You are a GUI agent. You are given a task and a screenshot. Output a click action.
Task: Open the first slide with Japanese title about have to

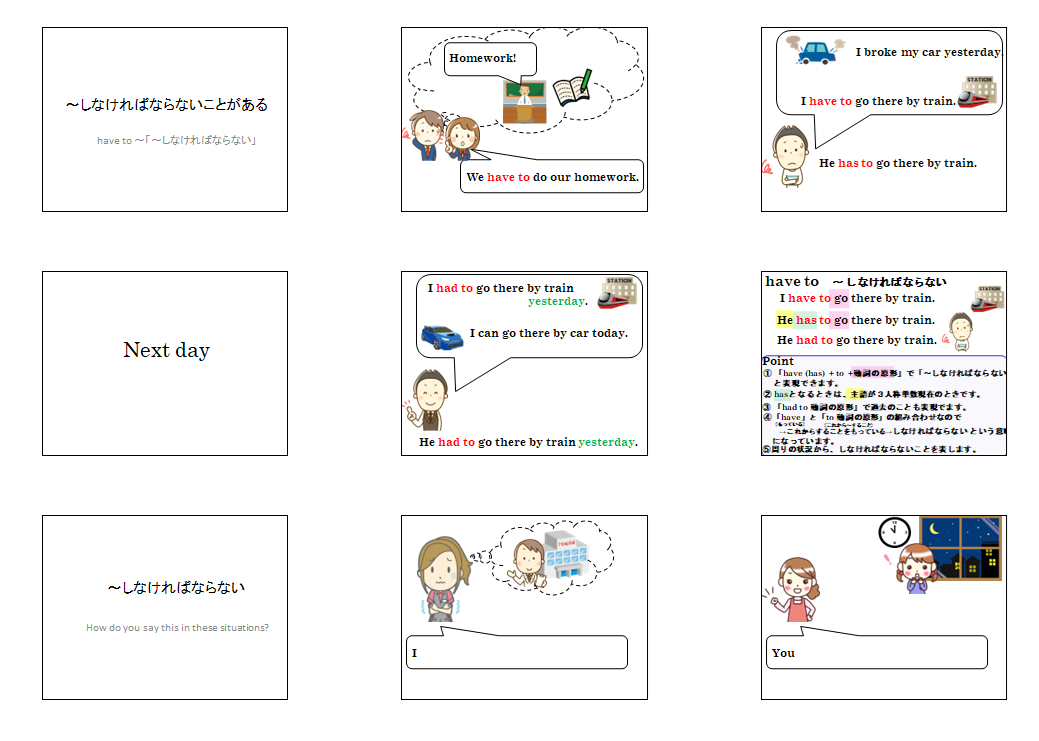(x=165, y=119)
